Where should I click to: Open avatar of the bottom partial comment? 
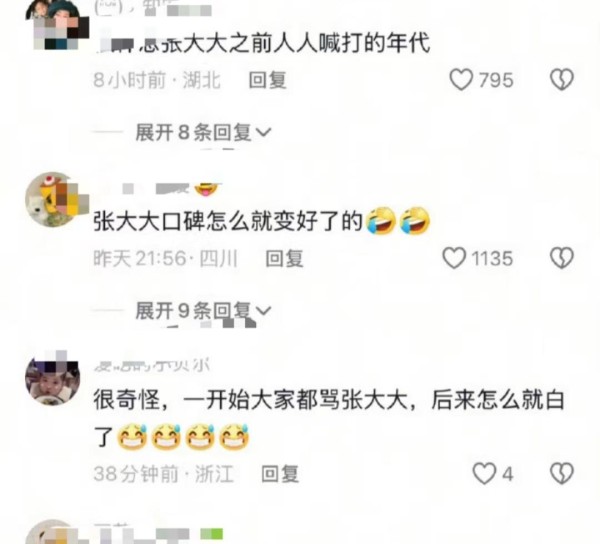click(x=54, y=532)
